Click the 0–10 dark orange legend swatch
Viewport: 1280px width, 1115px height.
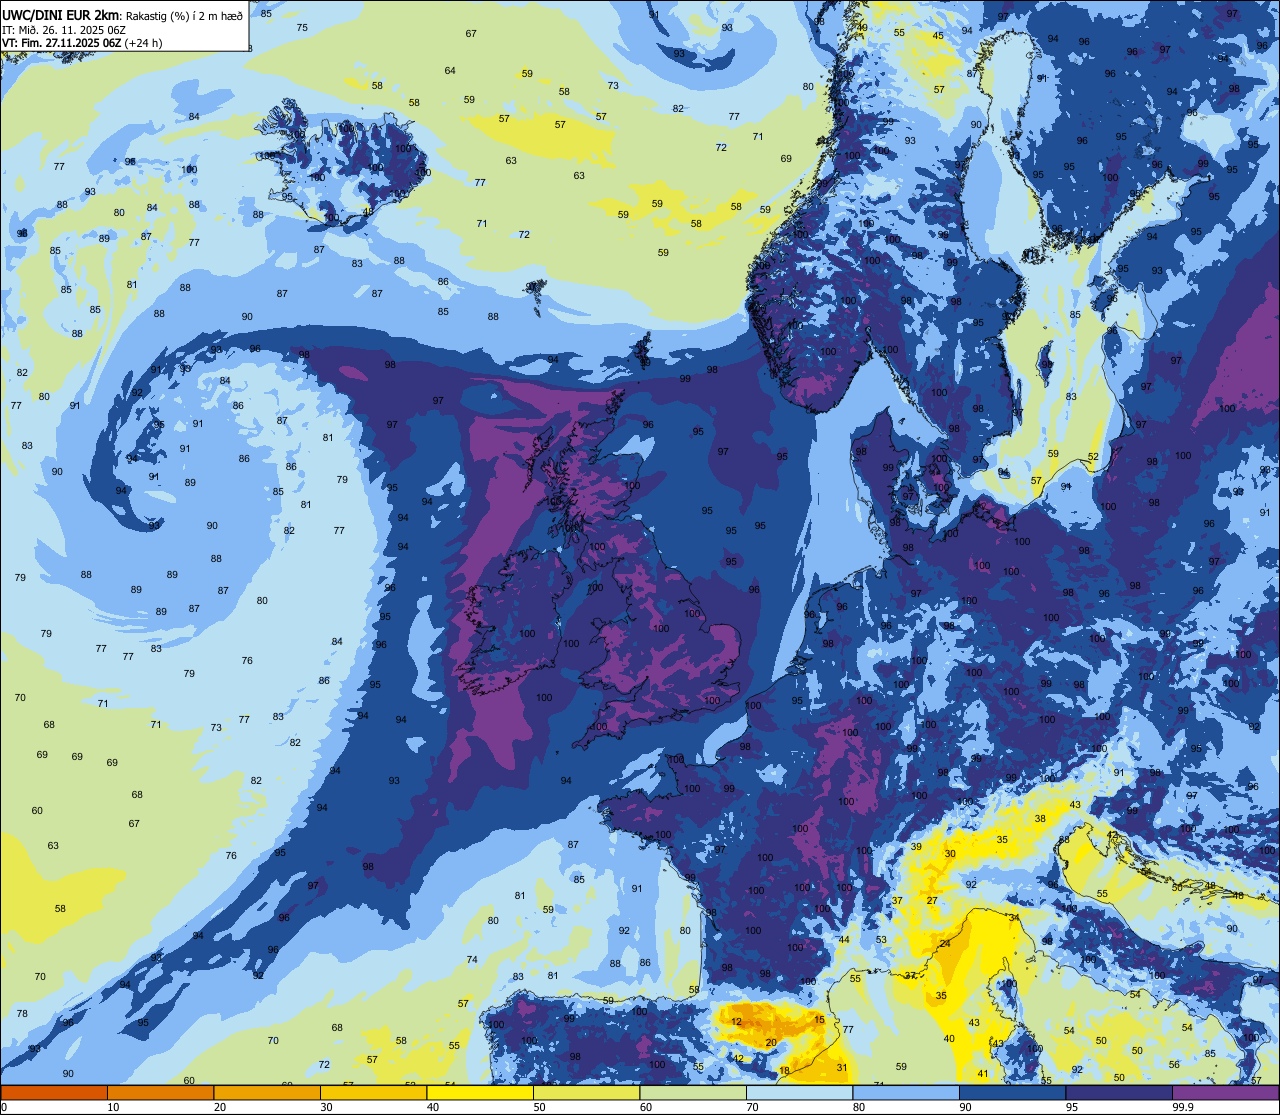(x=54, y=1092)
